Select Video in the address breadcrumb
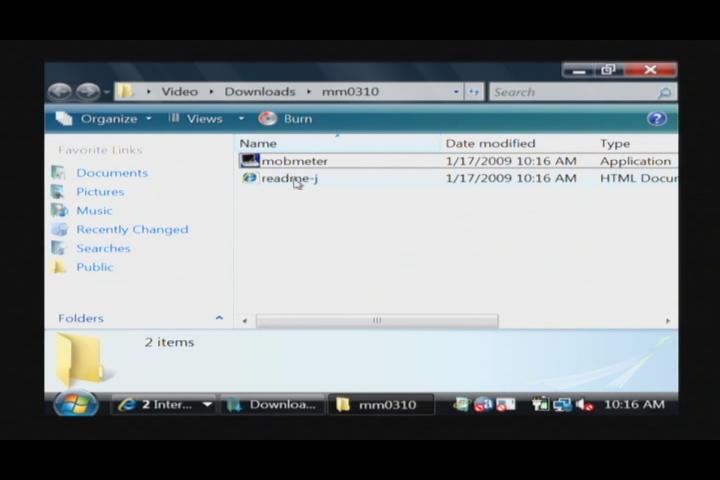 180,91
